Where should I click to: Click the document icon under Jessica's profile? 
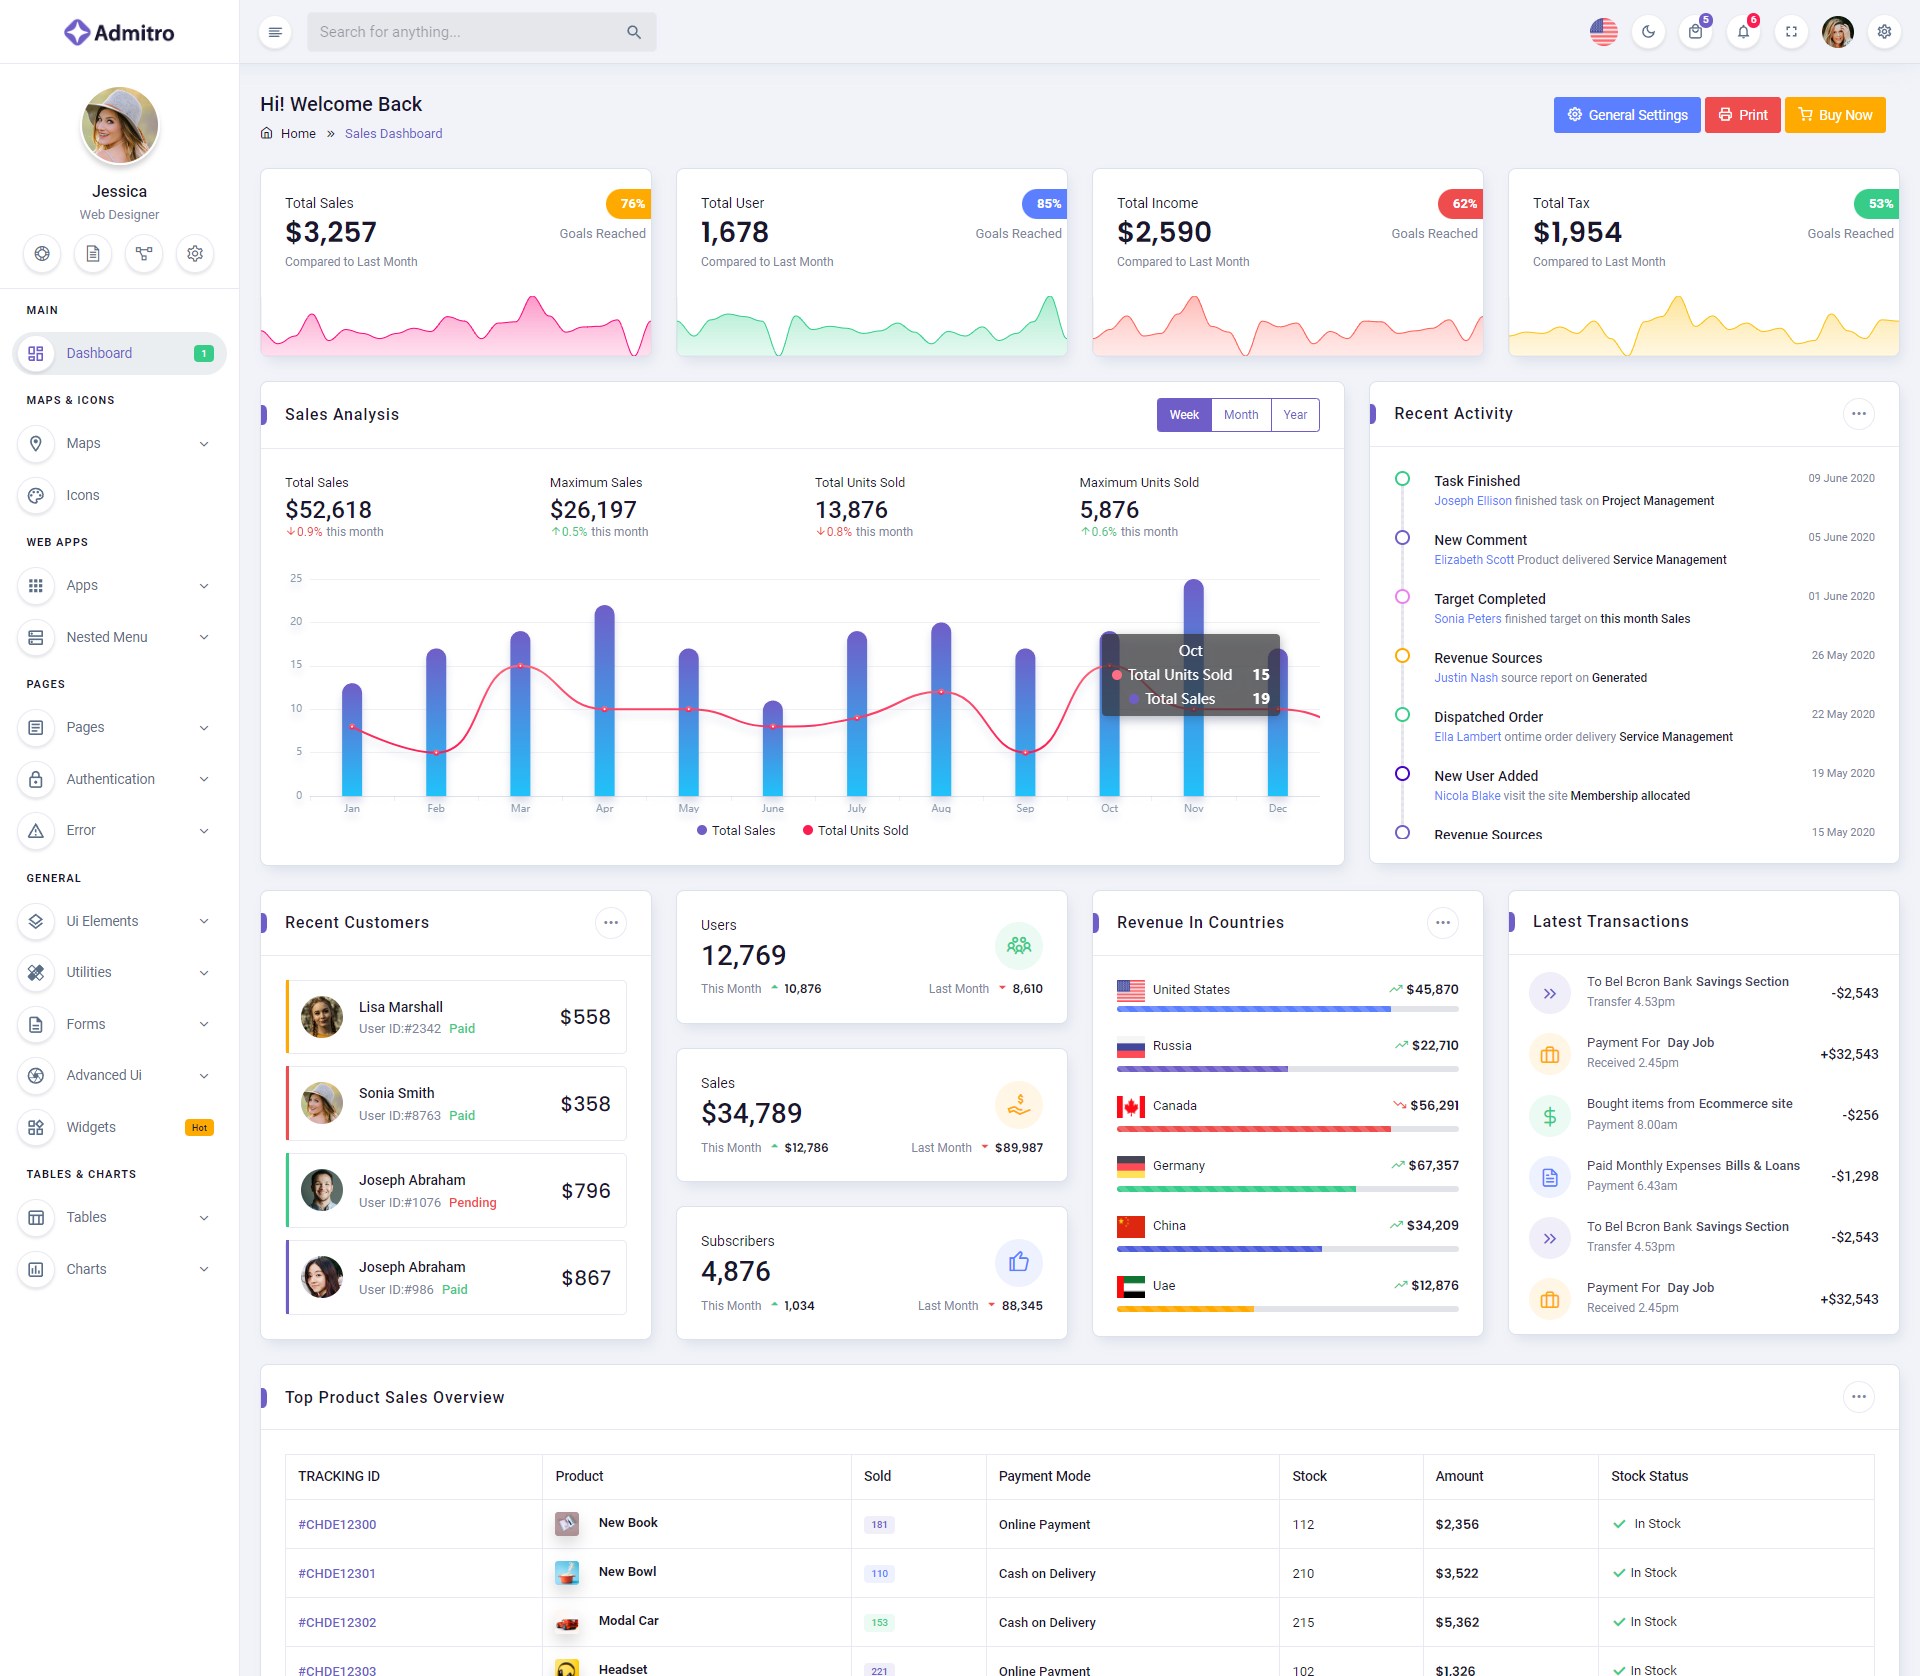pyautogui.click(x=93, y=254)
